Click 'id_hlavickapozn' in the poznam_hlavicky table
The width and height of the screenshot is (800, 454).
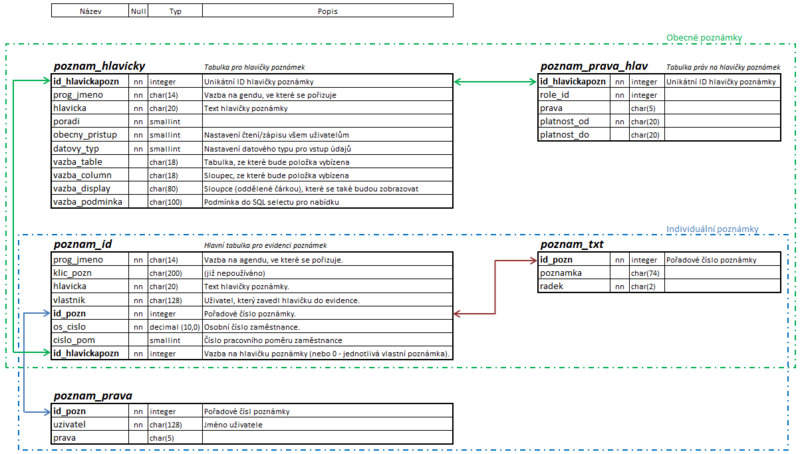pyautogui.click(x=86, y=82)
